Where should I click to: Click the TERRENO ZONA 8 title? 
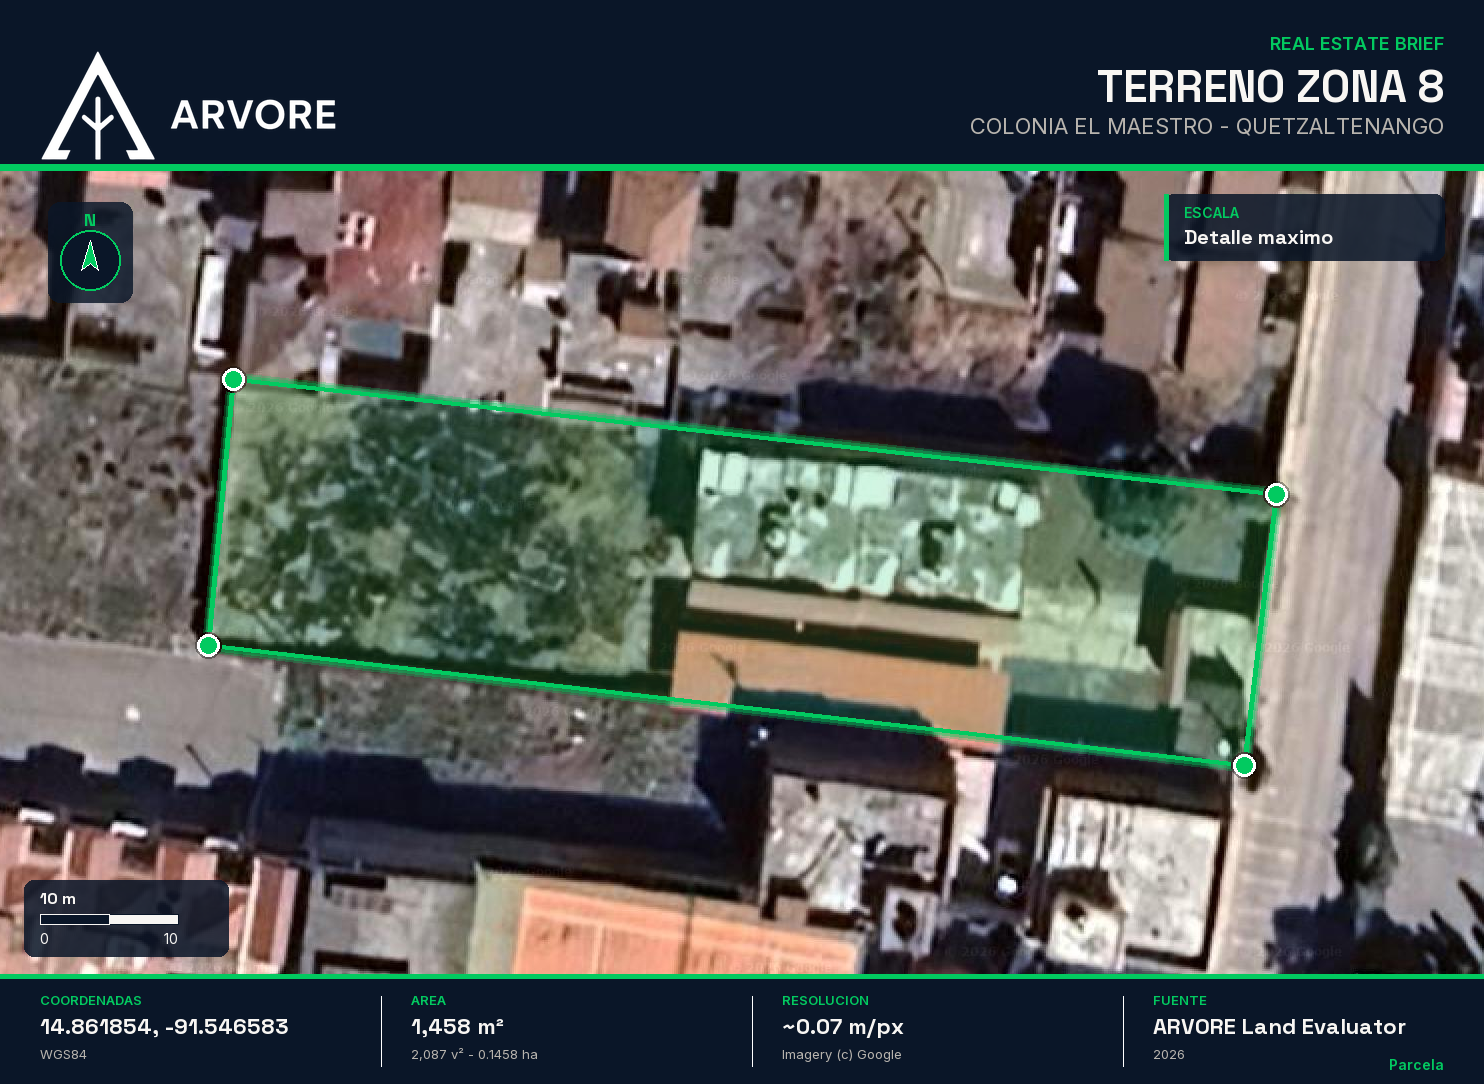[1270, 87]
